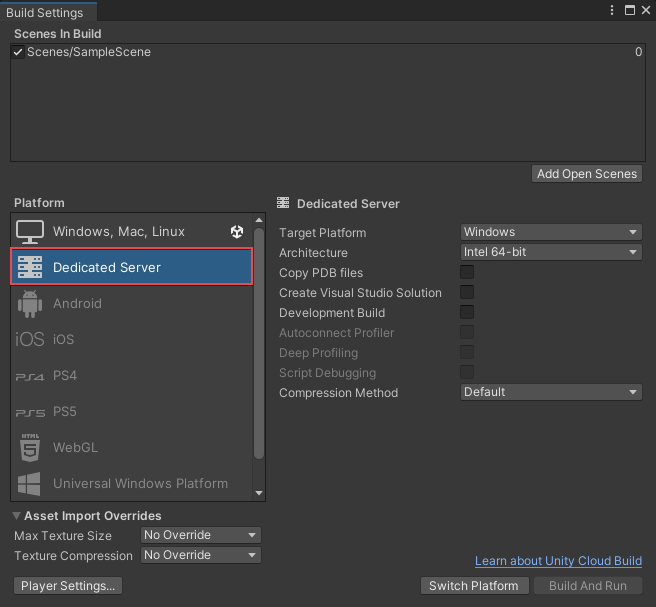Click the PS4 platform icon
The image size is (656, 607).
[x=30, y=376]
